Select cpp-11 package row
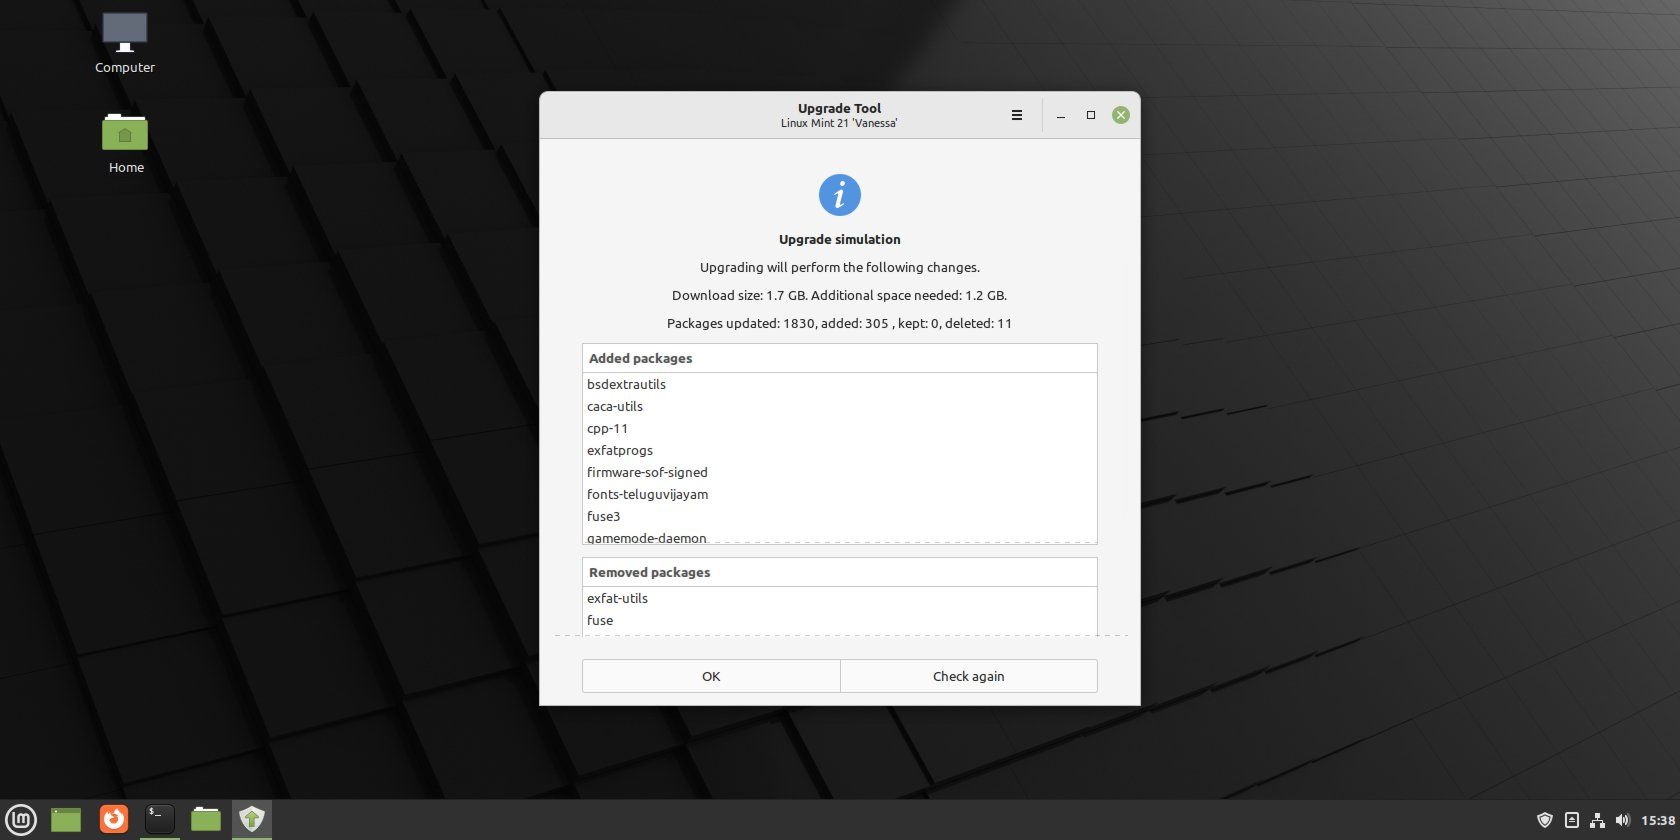This screenshot has width=1680, height=840. tap(840, 428)
